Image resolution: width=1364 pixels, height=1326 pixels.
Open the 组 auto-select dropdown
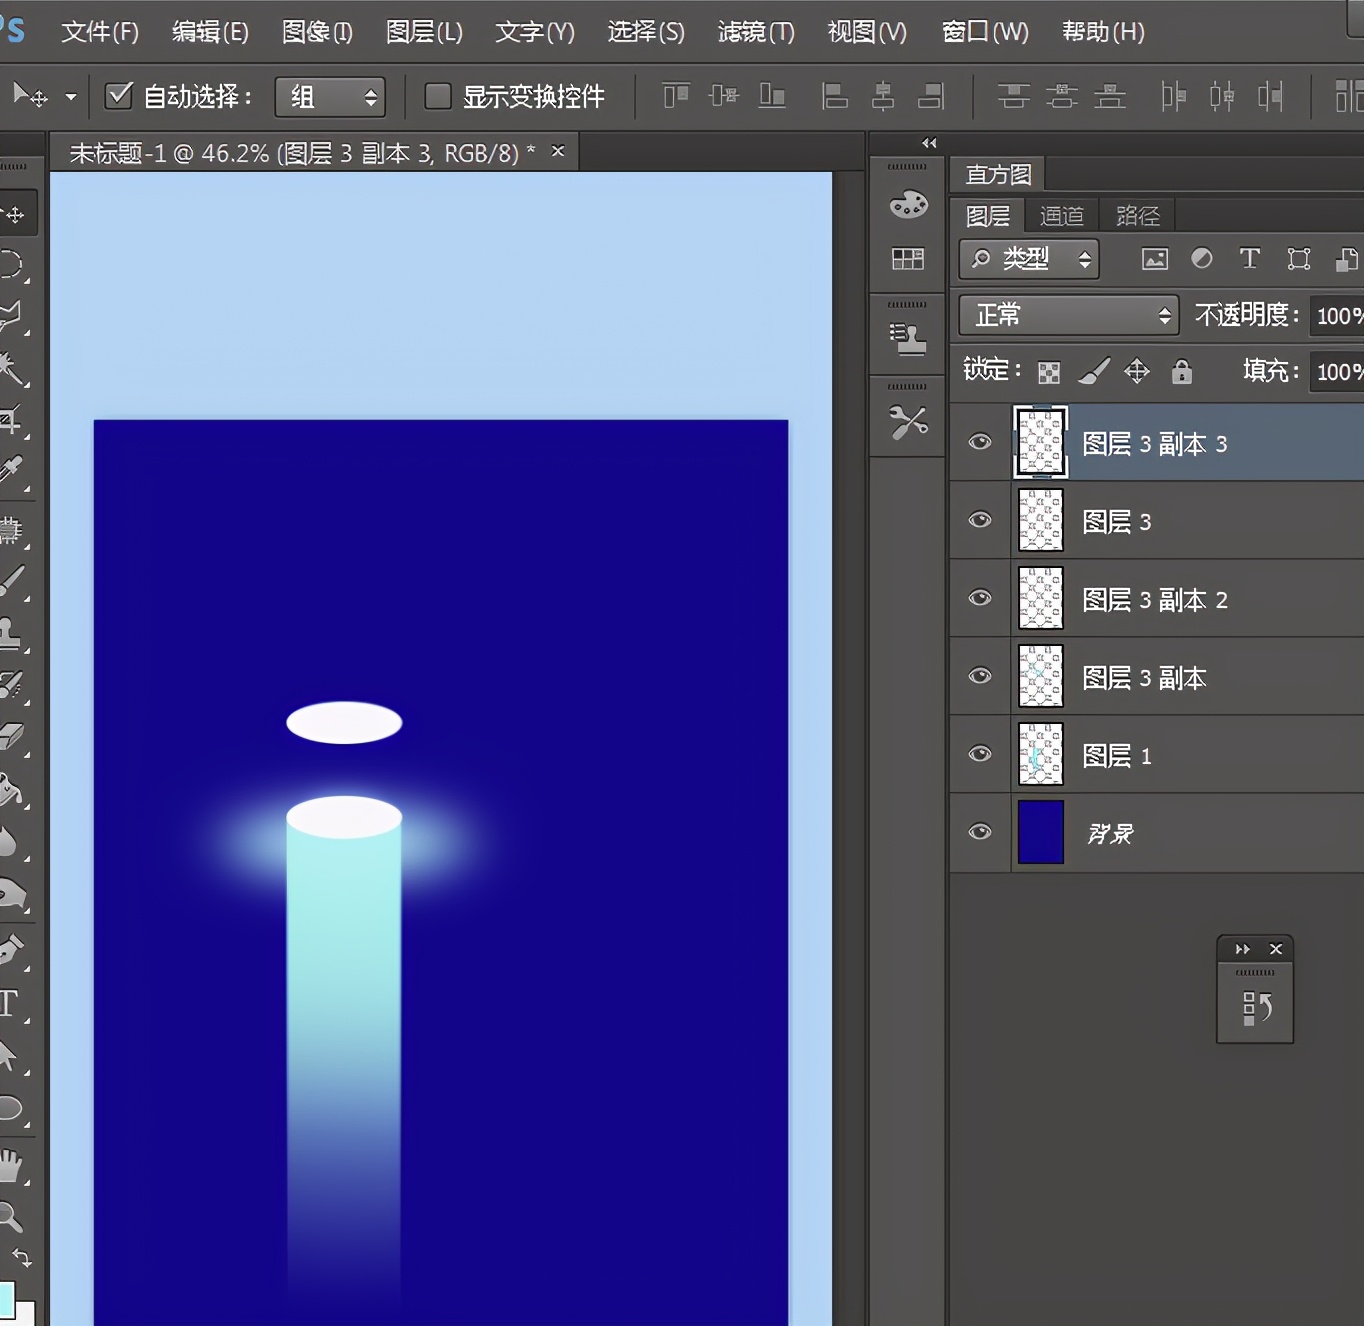pyautogui.click(x=330, y=97)
